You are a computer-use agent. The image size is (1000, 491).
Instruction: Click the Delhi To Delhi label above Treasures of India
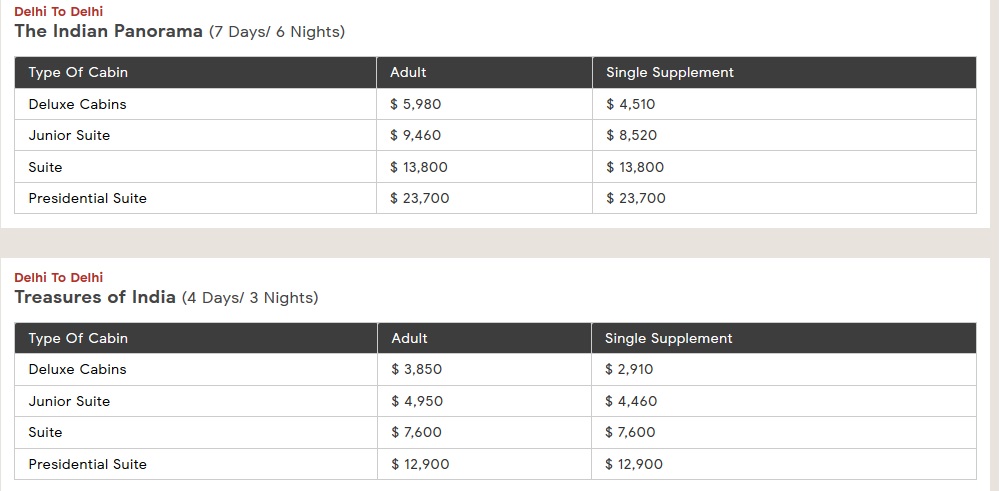[58, 277]
